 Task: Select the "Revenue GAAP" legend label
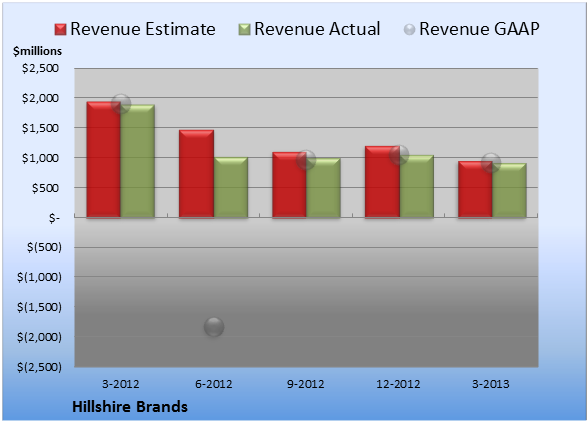click(x=479, y=29)
